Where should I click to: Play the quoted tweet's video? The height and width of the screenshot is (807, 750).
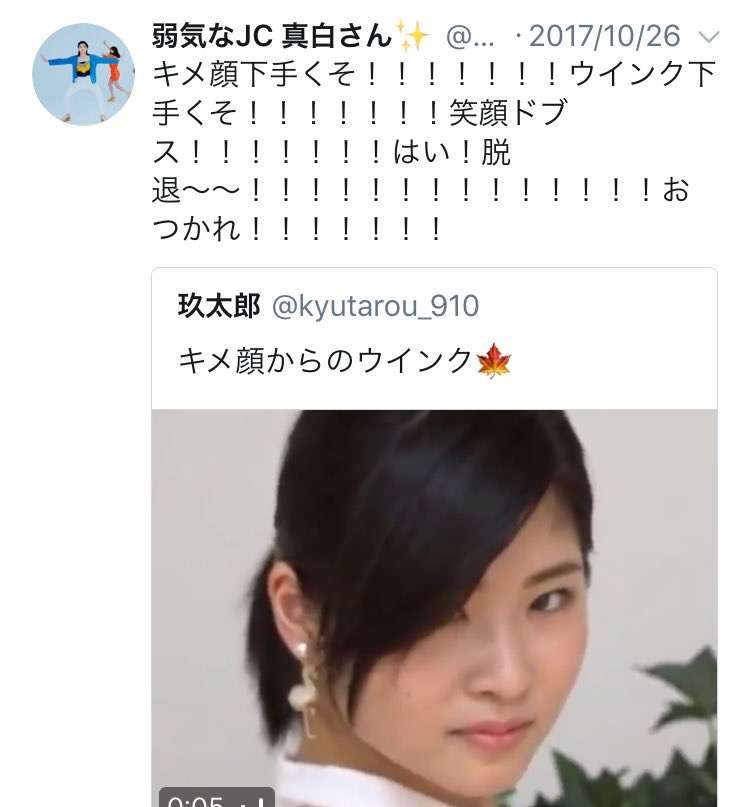tap(434, 607)
